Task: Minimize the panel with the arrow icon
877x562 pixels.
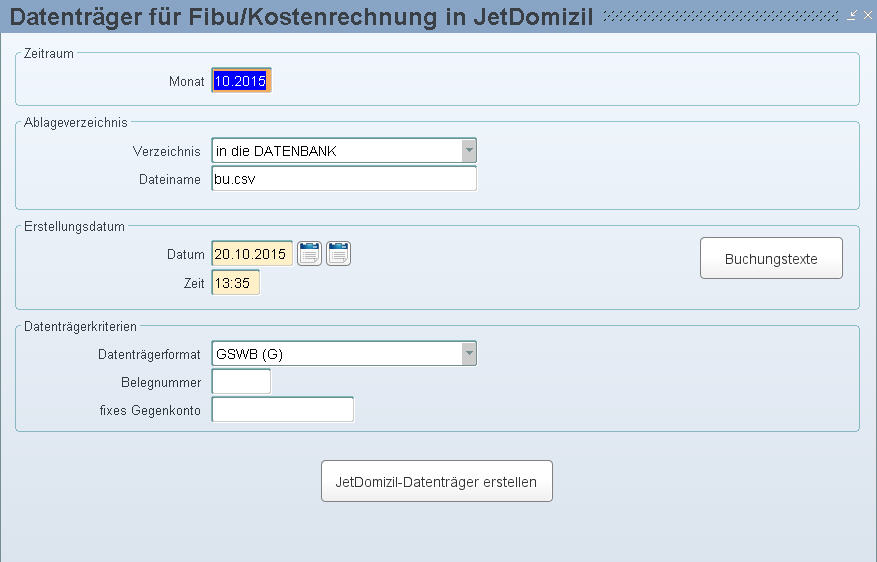Action: (852, 15)
